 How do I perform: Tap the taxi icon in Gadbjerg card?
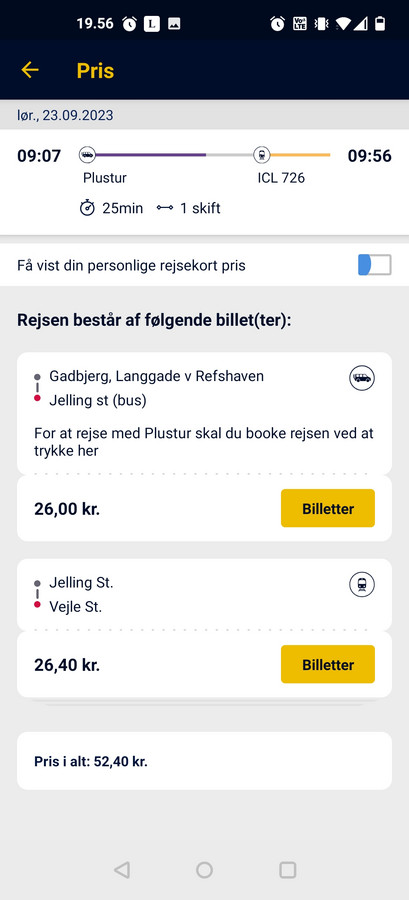coord(362,378)
